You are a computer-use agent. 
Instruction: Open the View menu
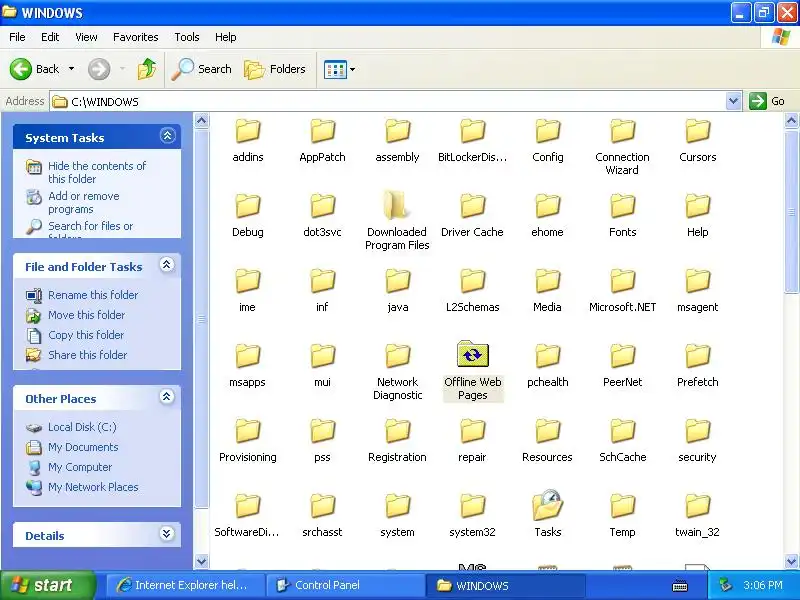tap(86, 37)
